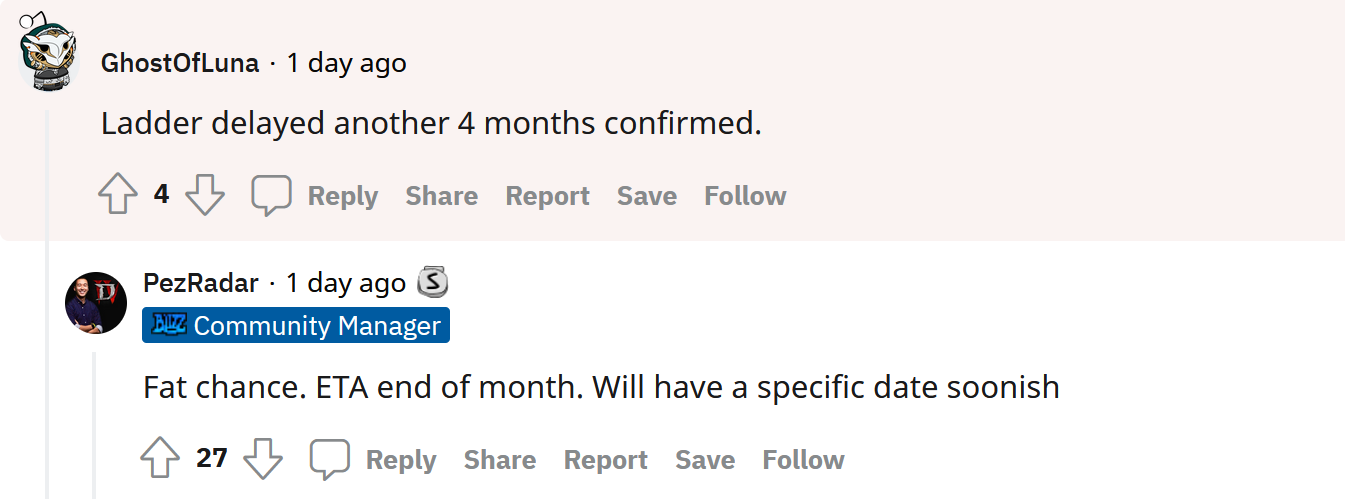Click the silver award icon beside PezRadar

tap(432, 283)
